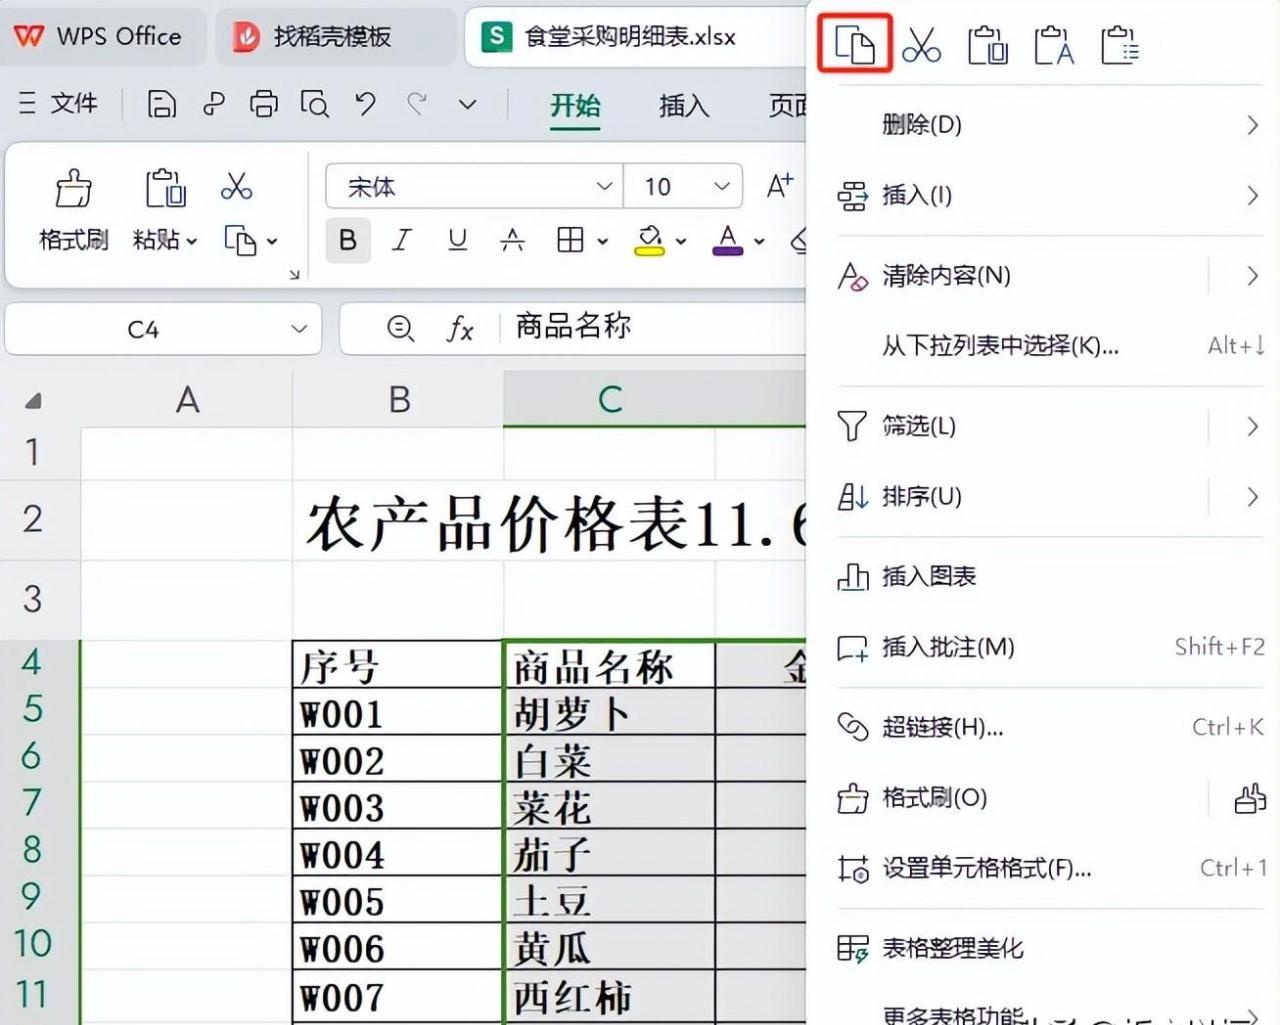Apply purple font color

728,240
